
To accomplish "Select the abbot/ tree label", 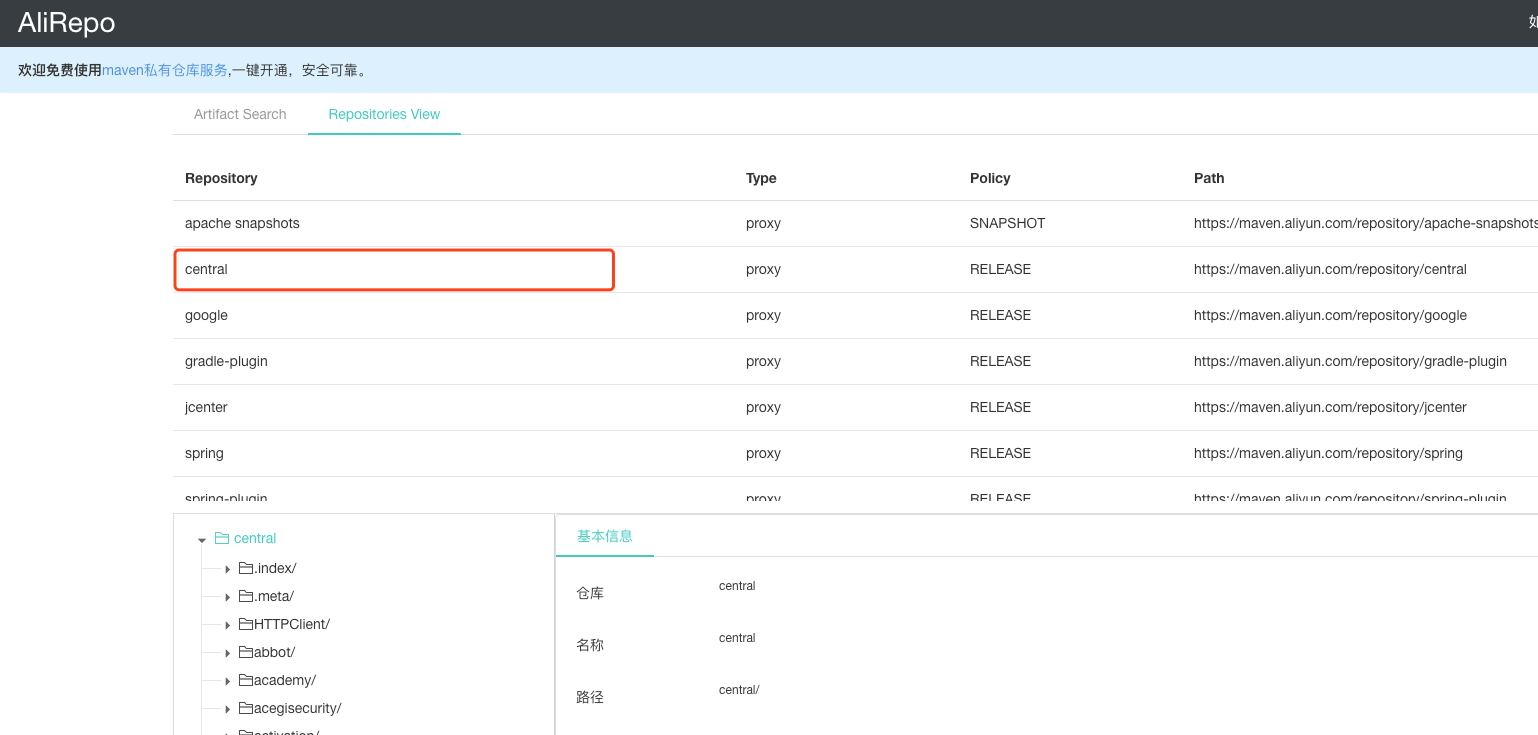I will tap(275, 652).
